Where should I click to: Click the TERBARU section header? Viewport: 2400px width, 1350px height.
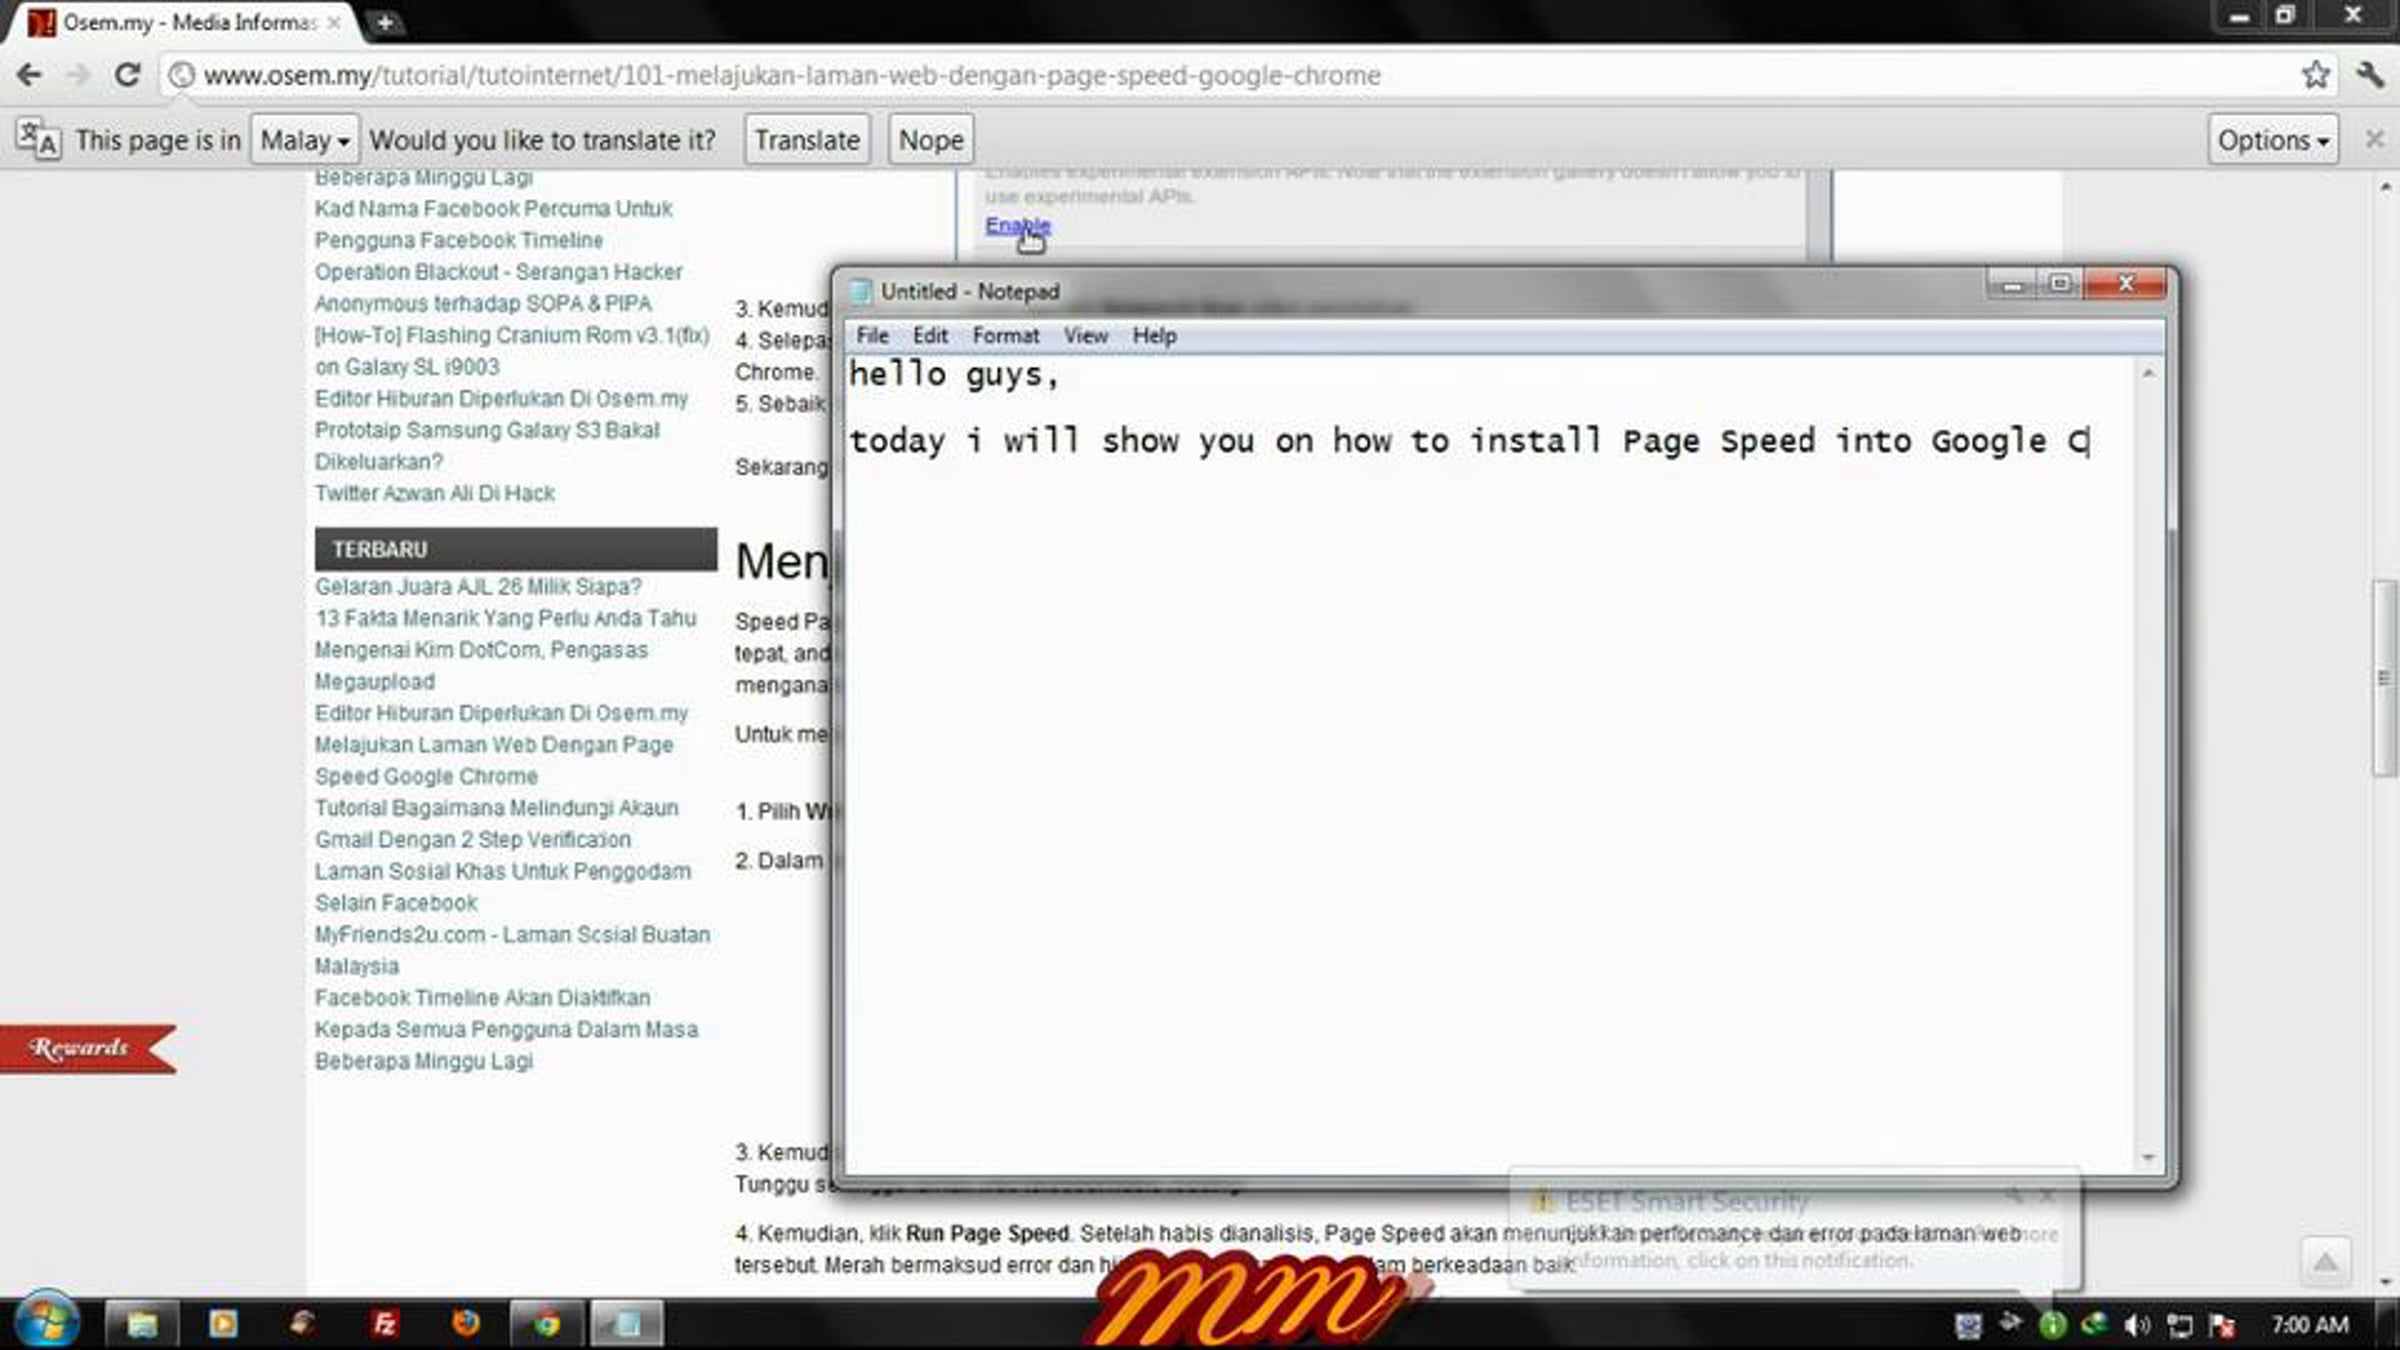tap(516, 549)
